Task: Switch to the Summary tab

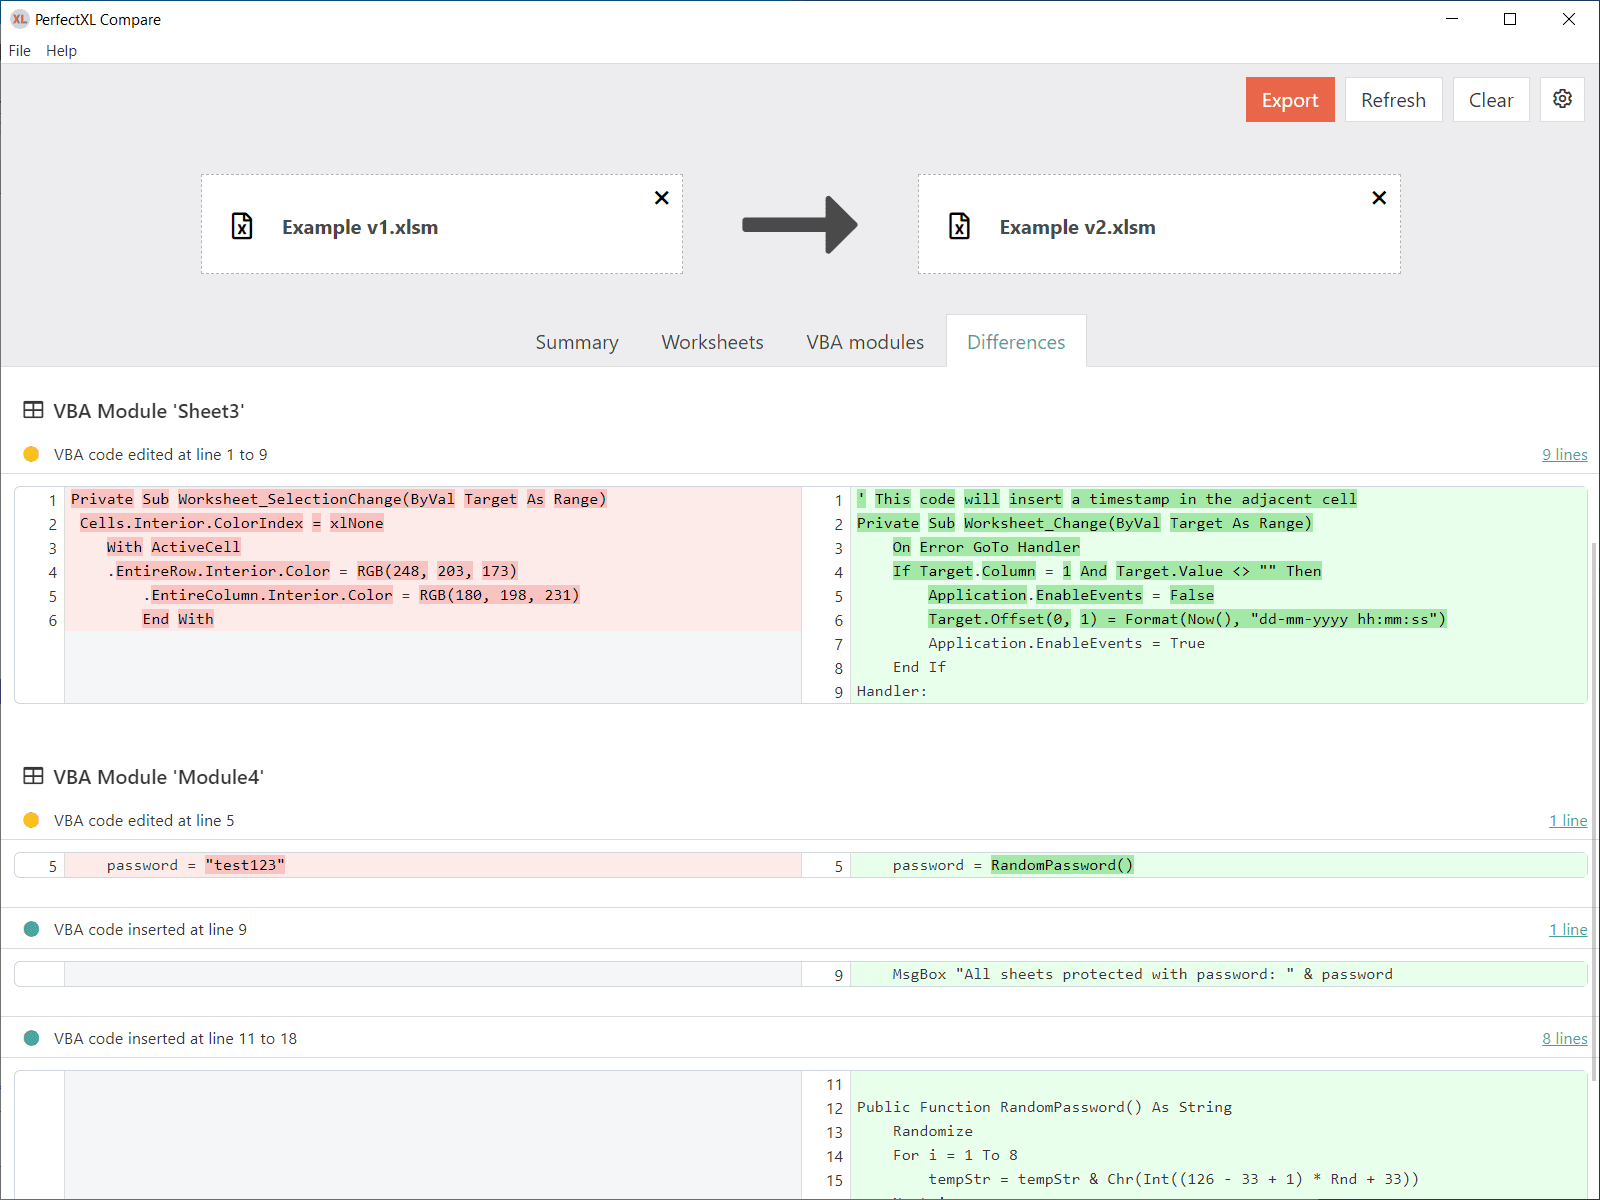Action: click(x=576, y=342)
